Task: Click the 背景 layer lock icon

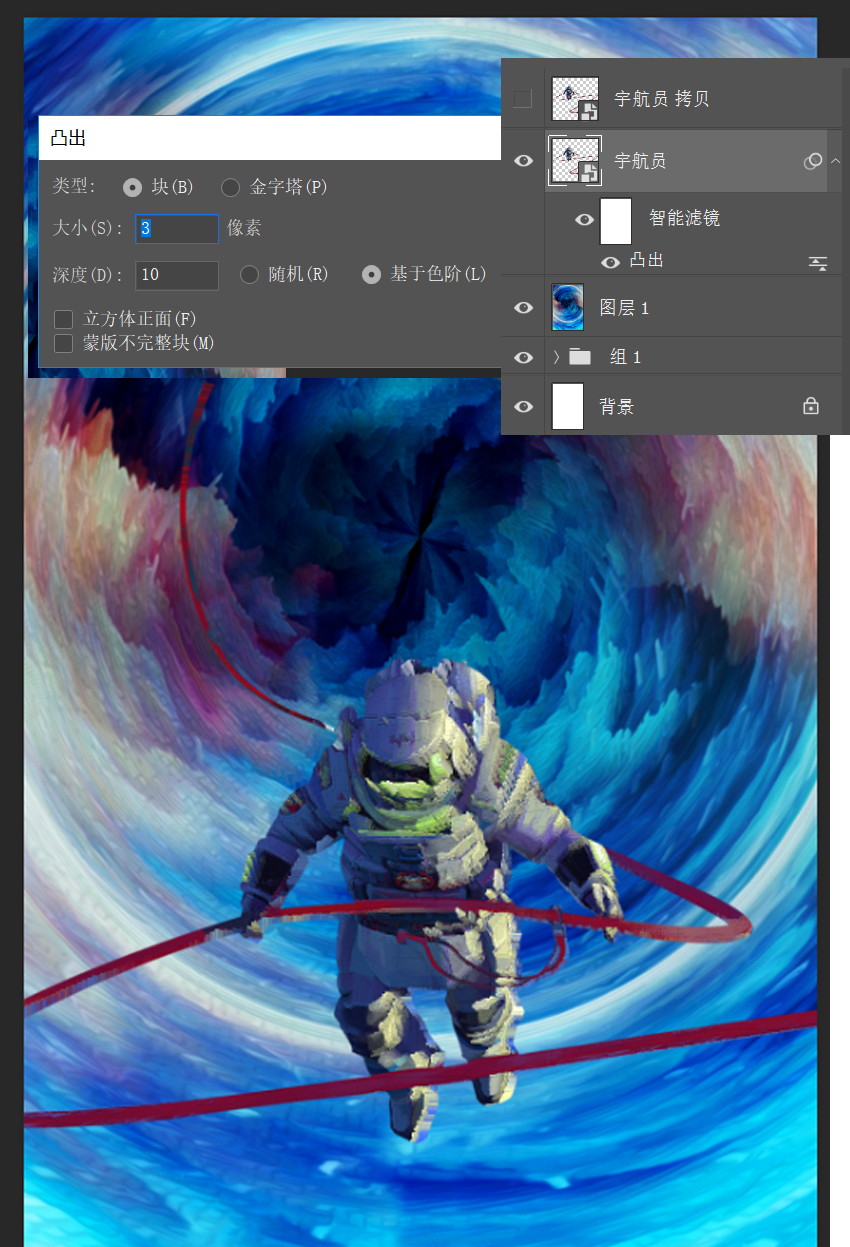Action: (x=811, y=406)
